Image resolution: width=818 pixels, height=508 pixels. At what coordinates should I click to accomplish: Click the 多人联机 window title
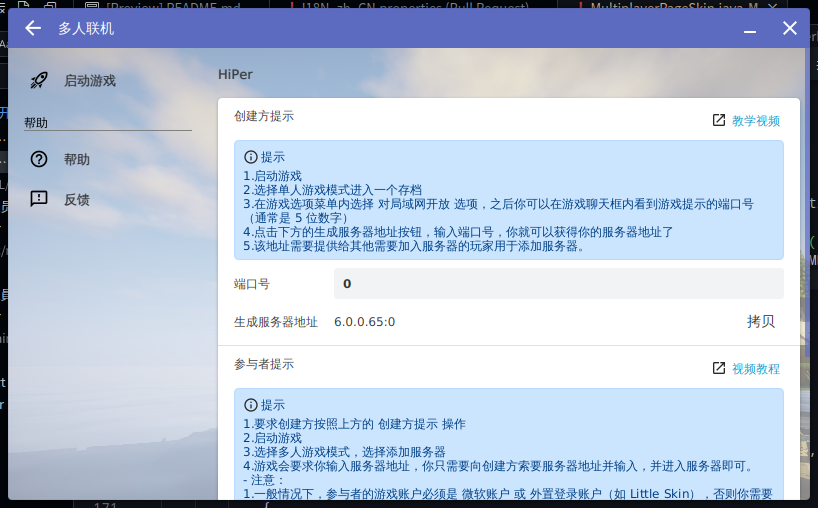86,28
